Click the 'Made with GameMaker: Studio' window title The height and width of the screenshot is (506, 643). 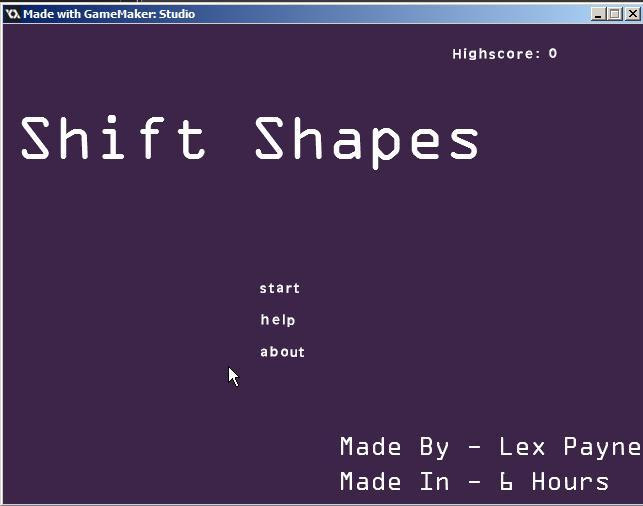tap(109, 14)
